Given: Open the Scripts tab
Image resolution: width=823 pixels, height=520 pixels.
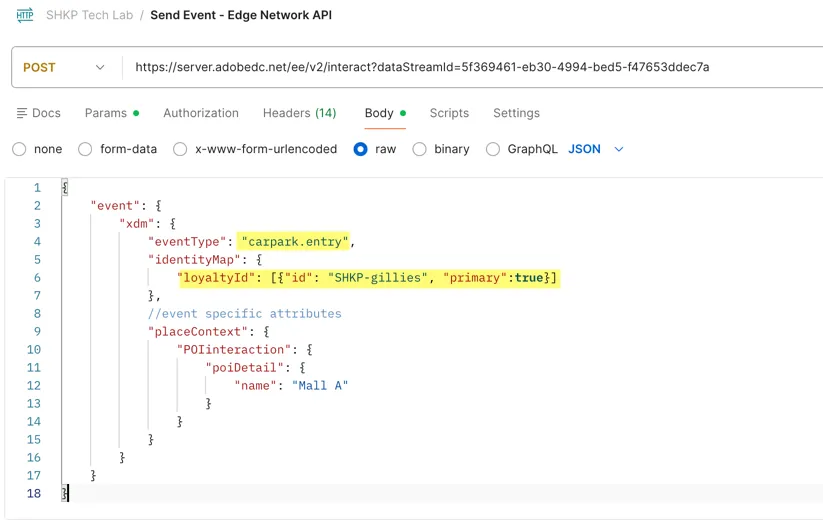Looking at the screenshot, I should pyautogui.click(x=449, y=113).
